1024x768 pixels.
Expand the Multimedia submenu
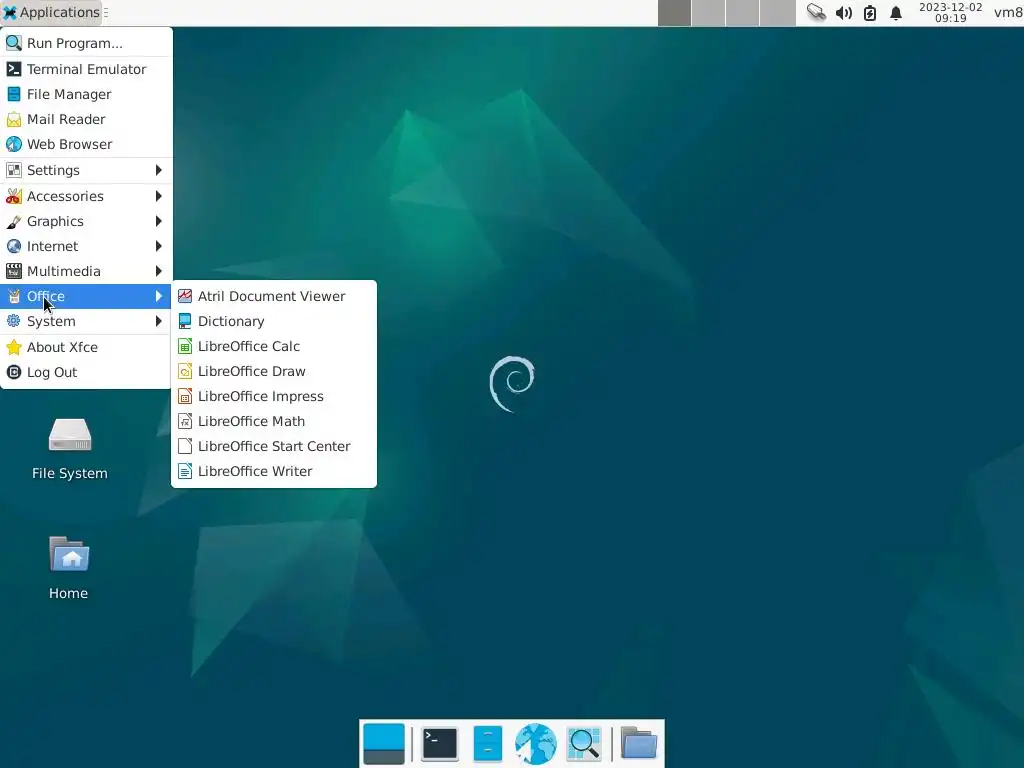[x=86, y=271]
